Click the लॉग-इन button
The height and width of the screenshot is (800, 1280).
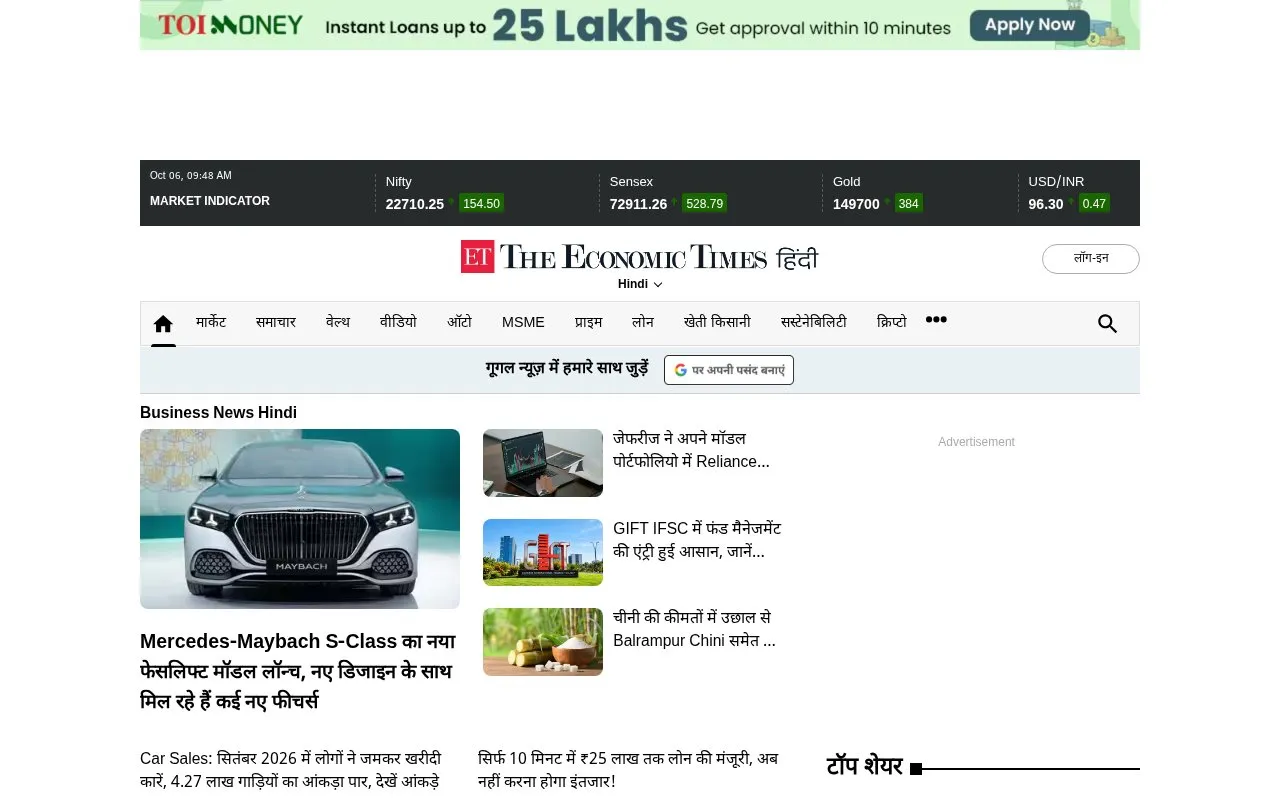pyautogui.click(x=1091, y=259)
